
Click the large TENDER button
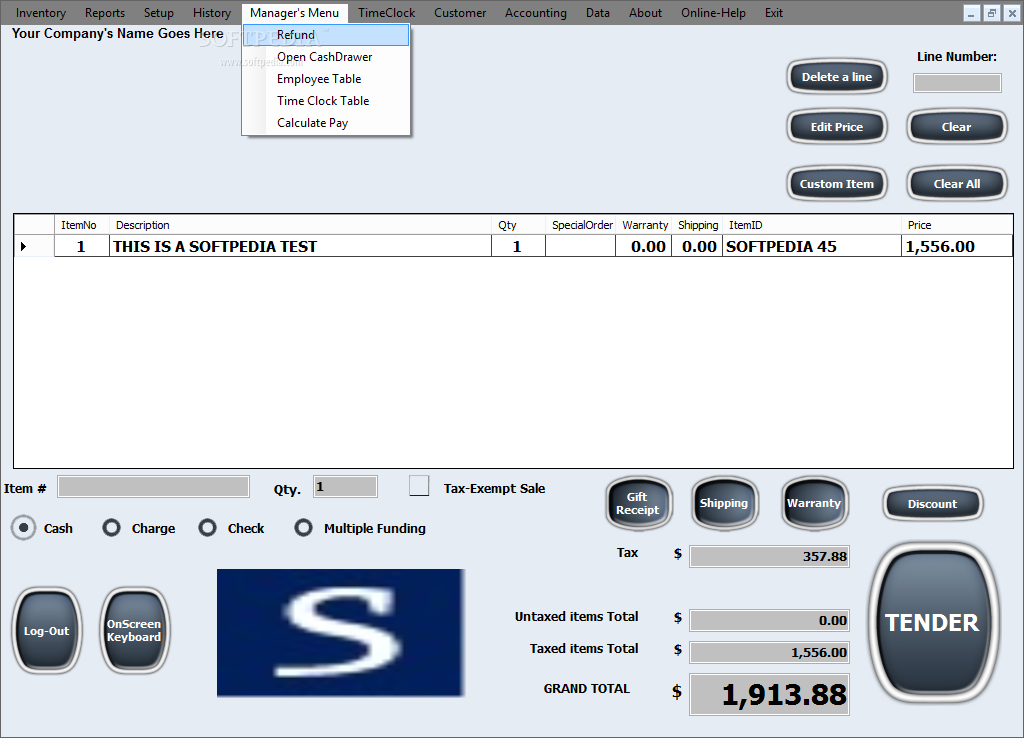[x=933, y=622]
